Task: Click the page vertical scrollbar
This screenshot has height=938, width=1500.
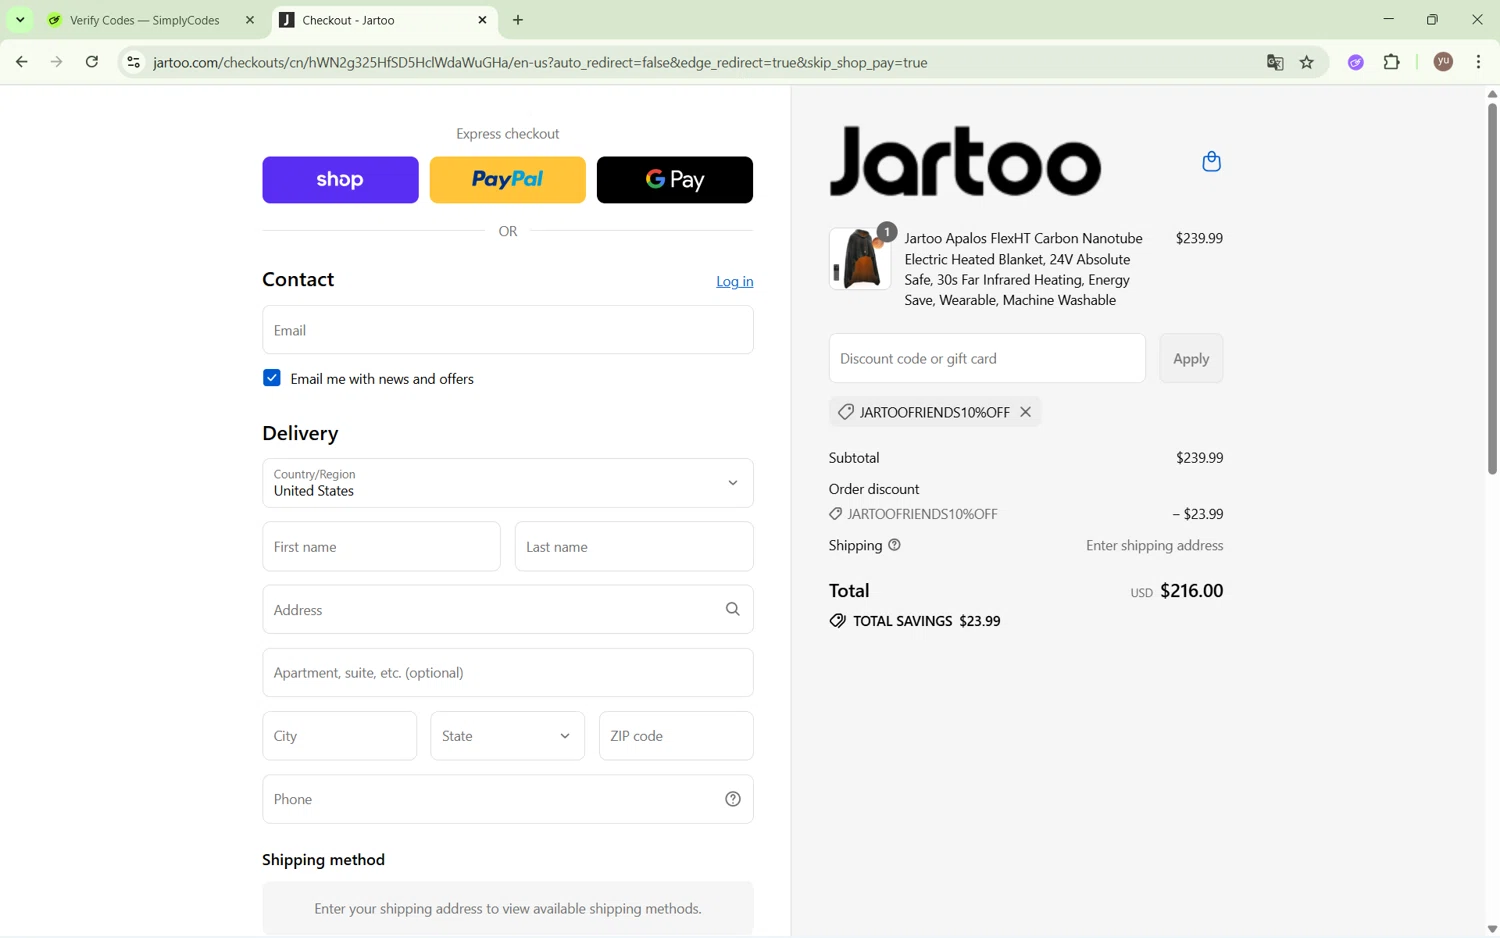Action: (x=1492, y=288)
